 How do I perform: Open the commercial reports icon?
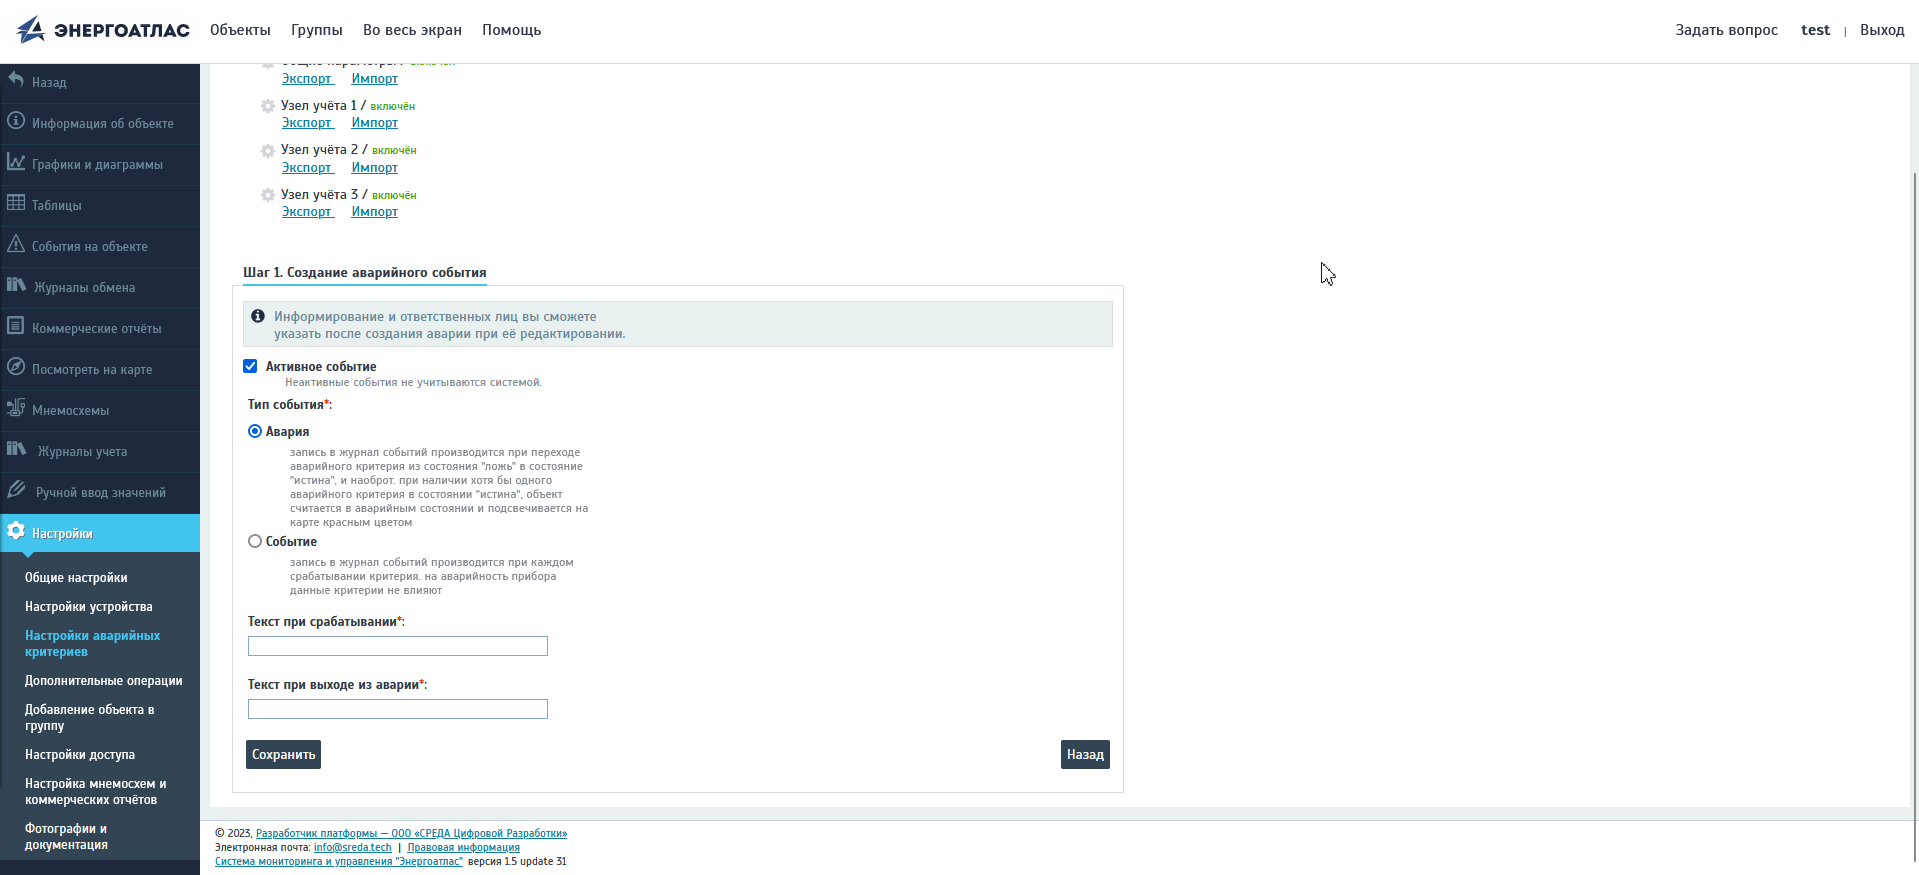coord(16,326)
